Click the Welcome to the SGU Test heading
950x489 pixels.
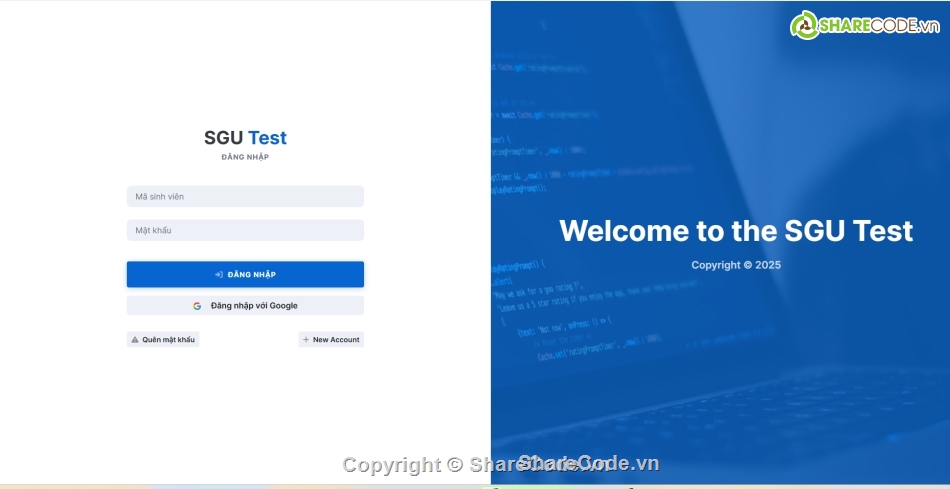pos(735,231)
